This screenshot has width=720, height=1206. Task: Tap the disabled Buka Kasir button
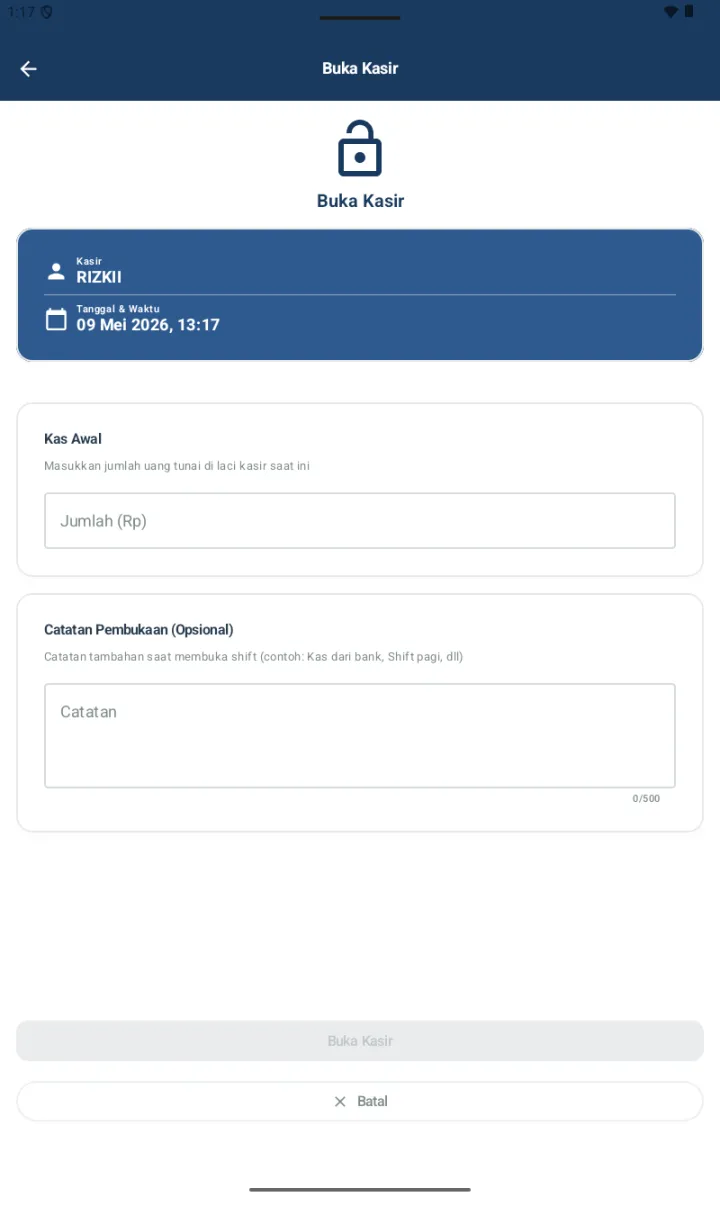click(360, 1041)
